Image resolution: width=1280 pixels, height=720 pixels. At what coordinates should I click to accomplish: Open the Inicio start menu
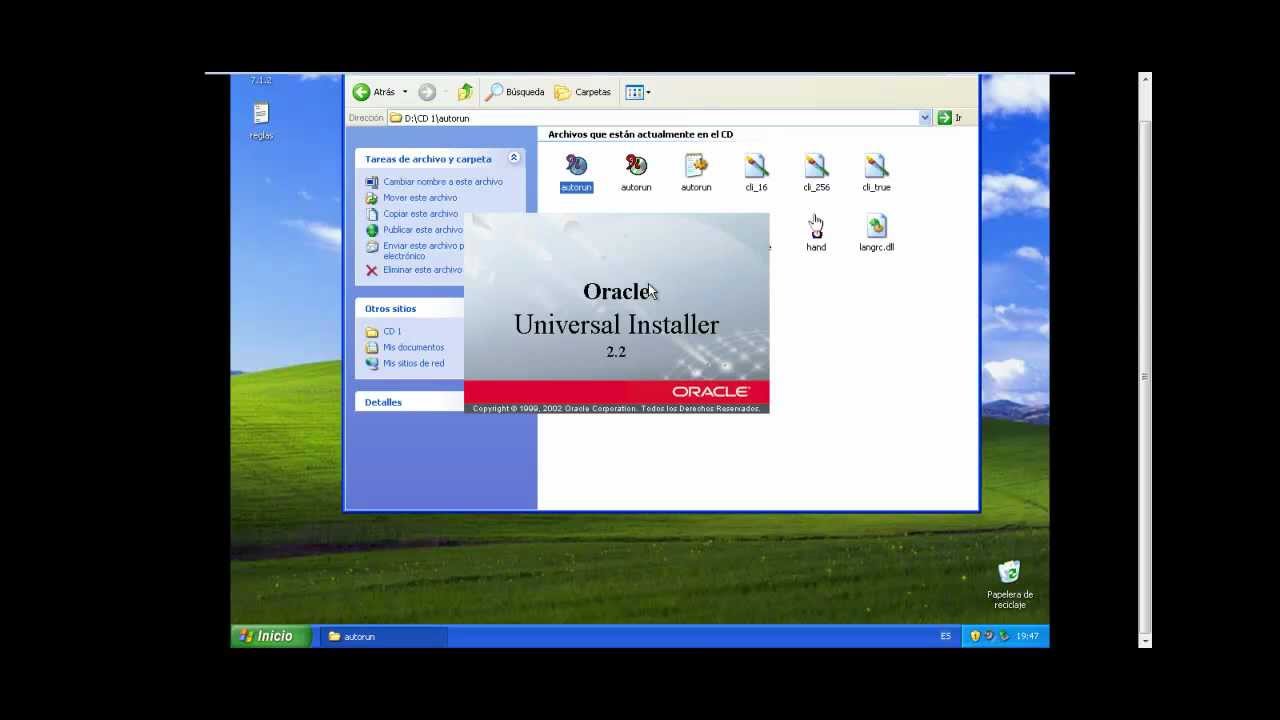(x=269, y=636)
